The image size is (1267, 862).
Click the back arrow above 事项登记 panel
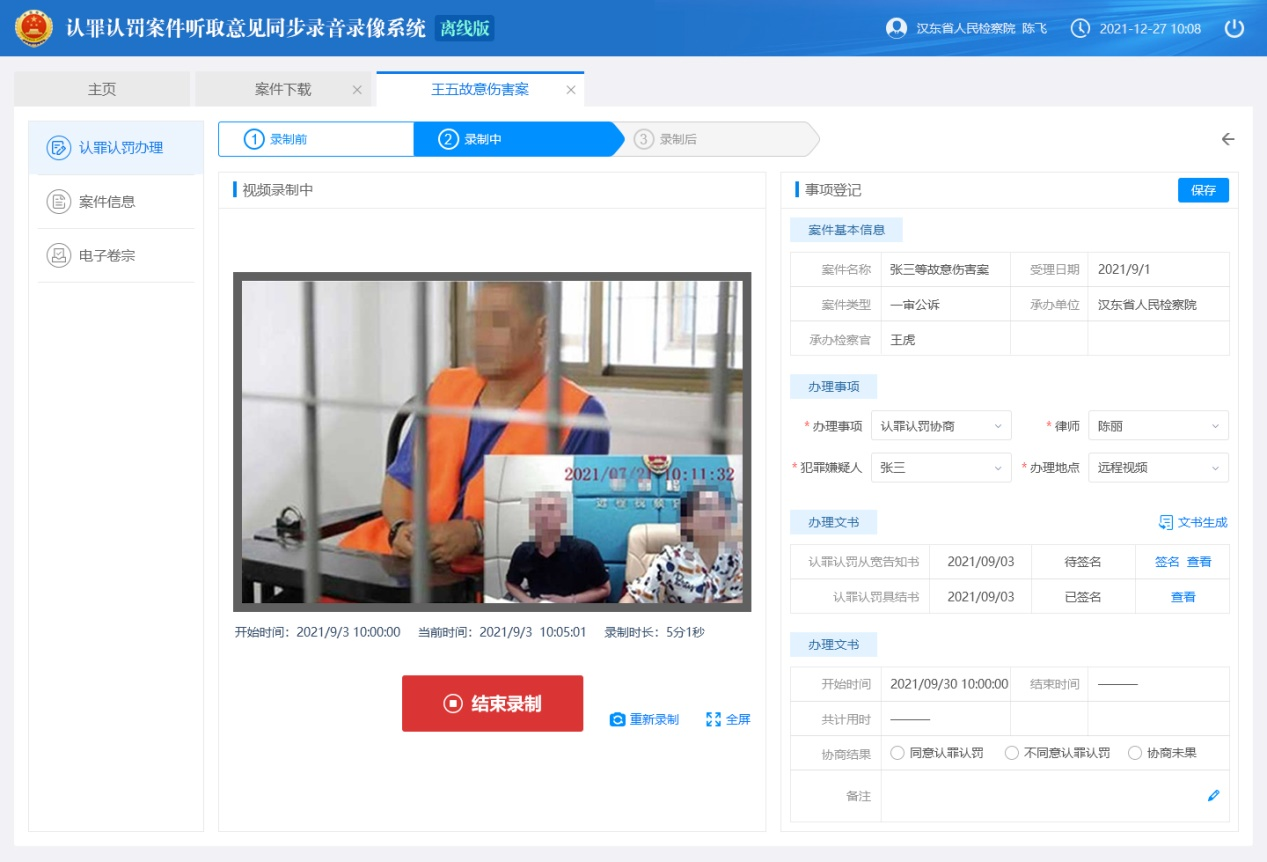[x=1229, y=139]
